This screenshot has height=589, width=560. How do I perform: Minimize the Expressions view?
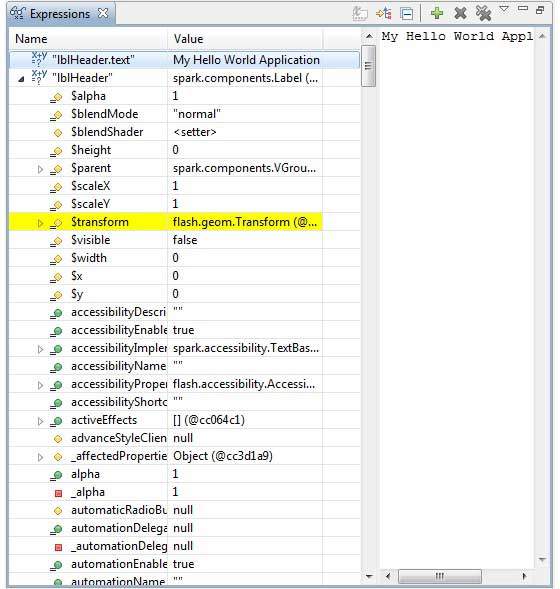[522, 8]
